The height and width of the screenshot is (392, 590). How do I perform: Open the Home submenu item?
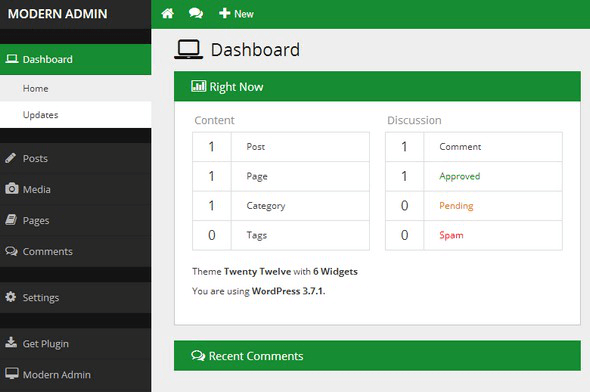coord(75,88)
